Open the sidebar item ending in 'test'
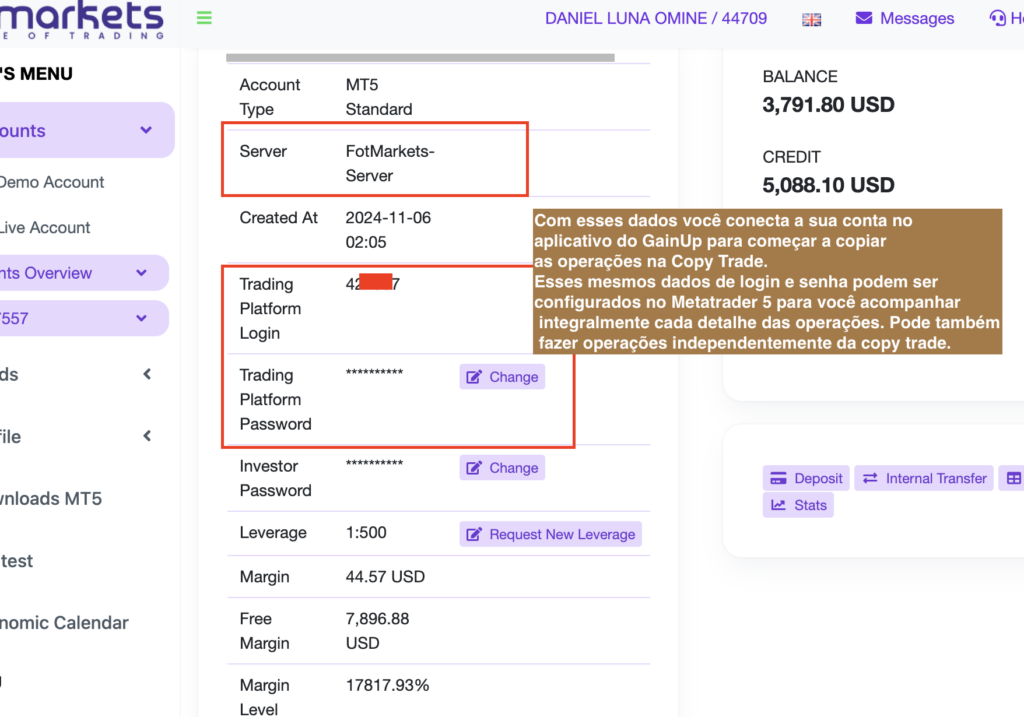 16,561
